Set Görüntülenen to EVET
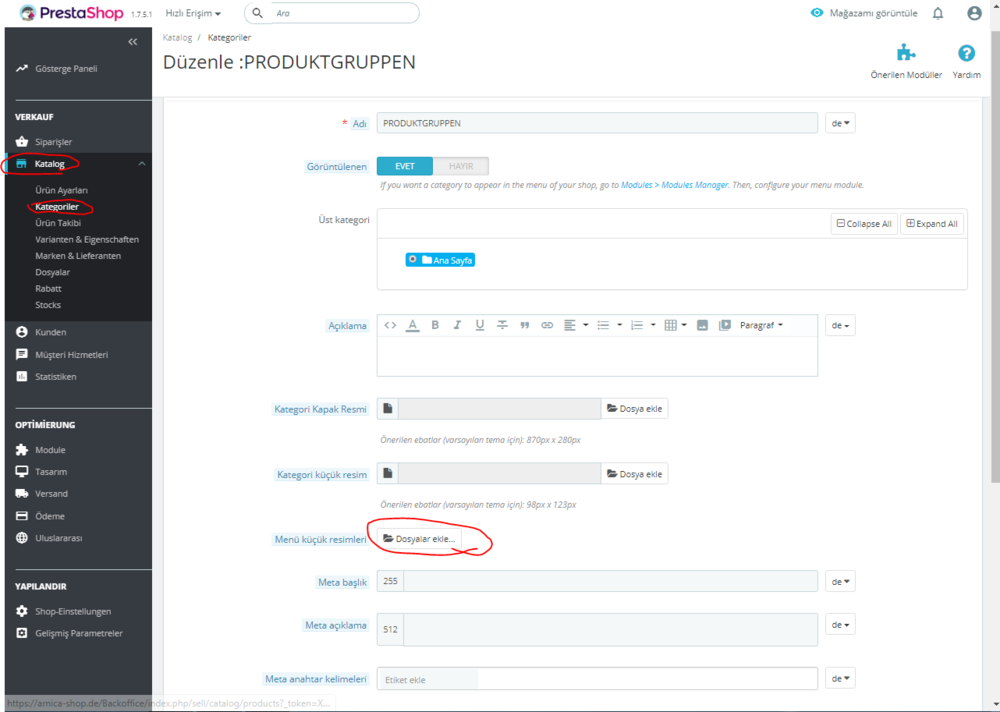 pyautogui.click(x=404, y=166)
